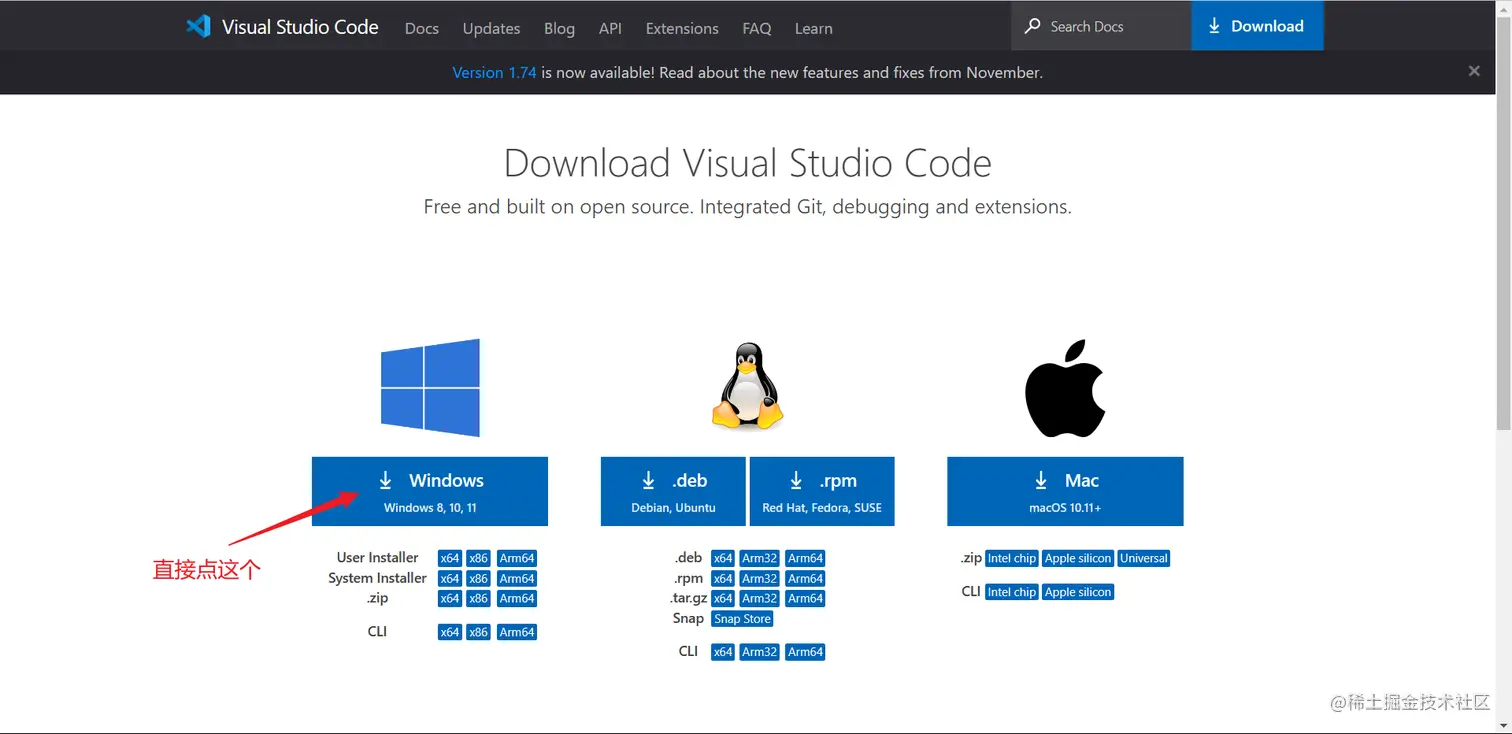Click the Windows logo image
The image size is (1512, 734).
click(x=430, y=388)
